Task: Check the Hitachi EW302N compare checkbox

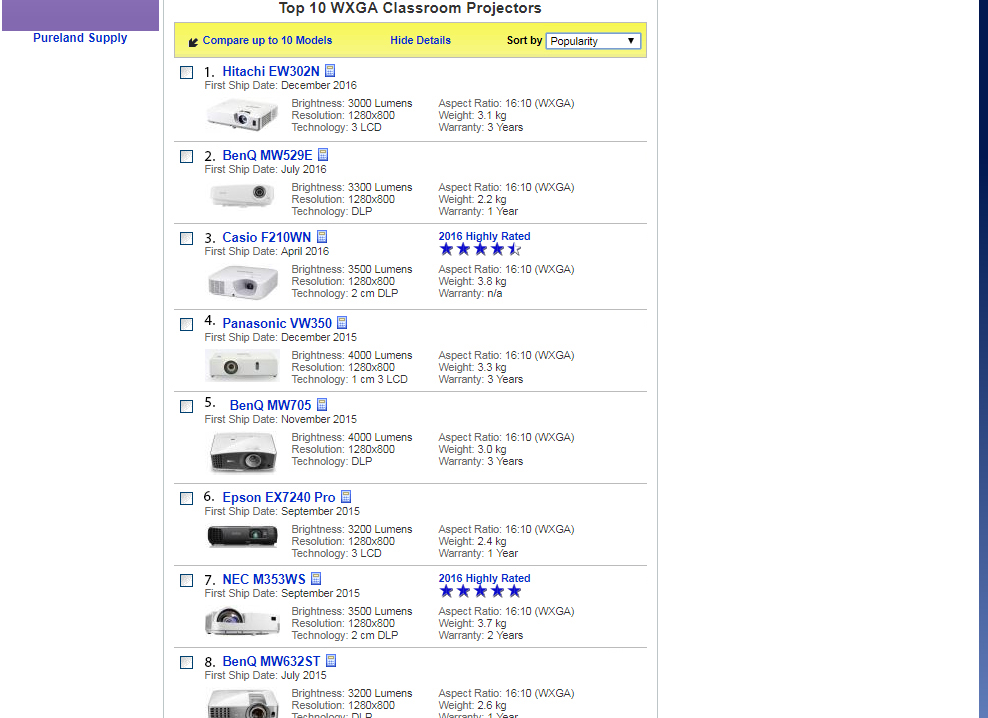Action: pyautogui.click(x=187, y=73)
